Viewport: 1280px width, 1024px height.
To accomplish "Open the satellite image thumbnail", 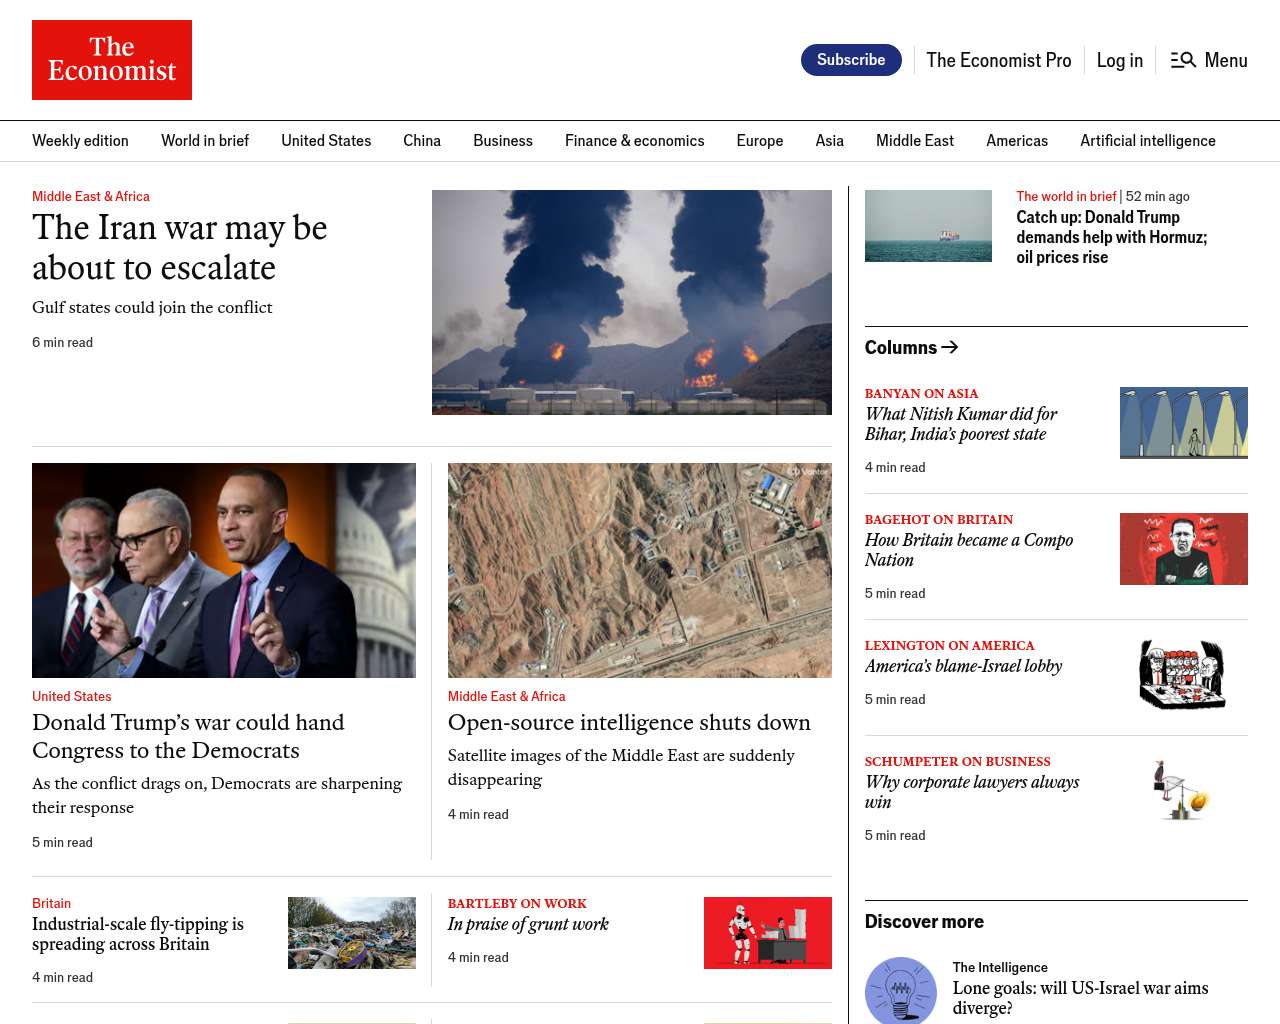I will (x=639, y=570).
